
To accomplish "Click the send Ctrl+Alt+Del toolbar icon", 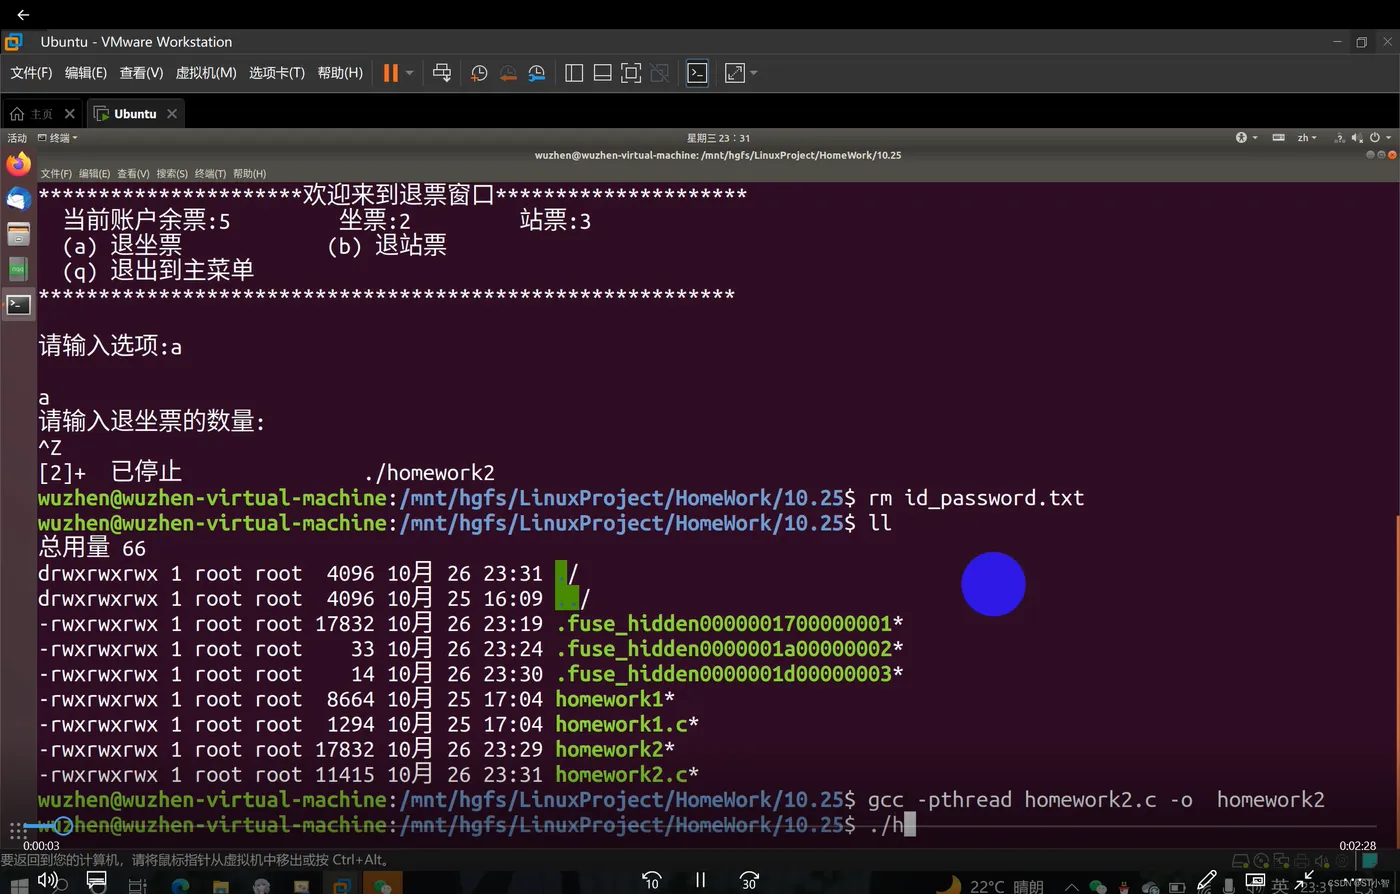I will pos(442,73).
